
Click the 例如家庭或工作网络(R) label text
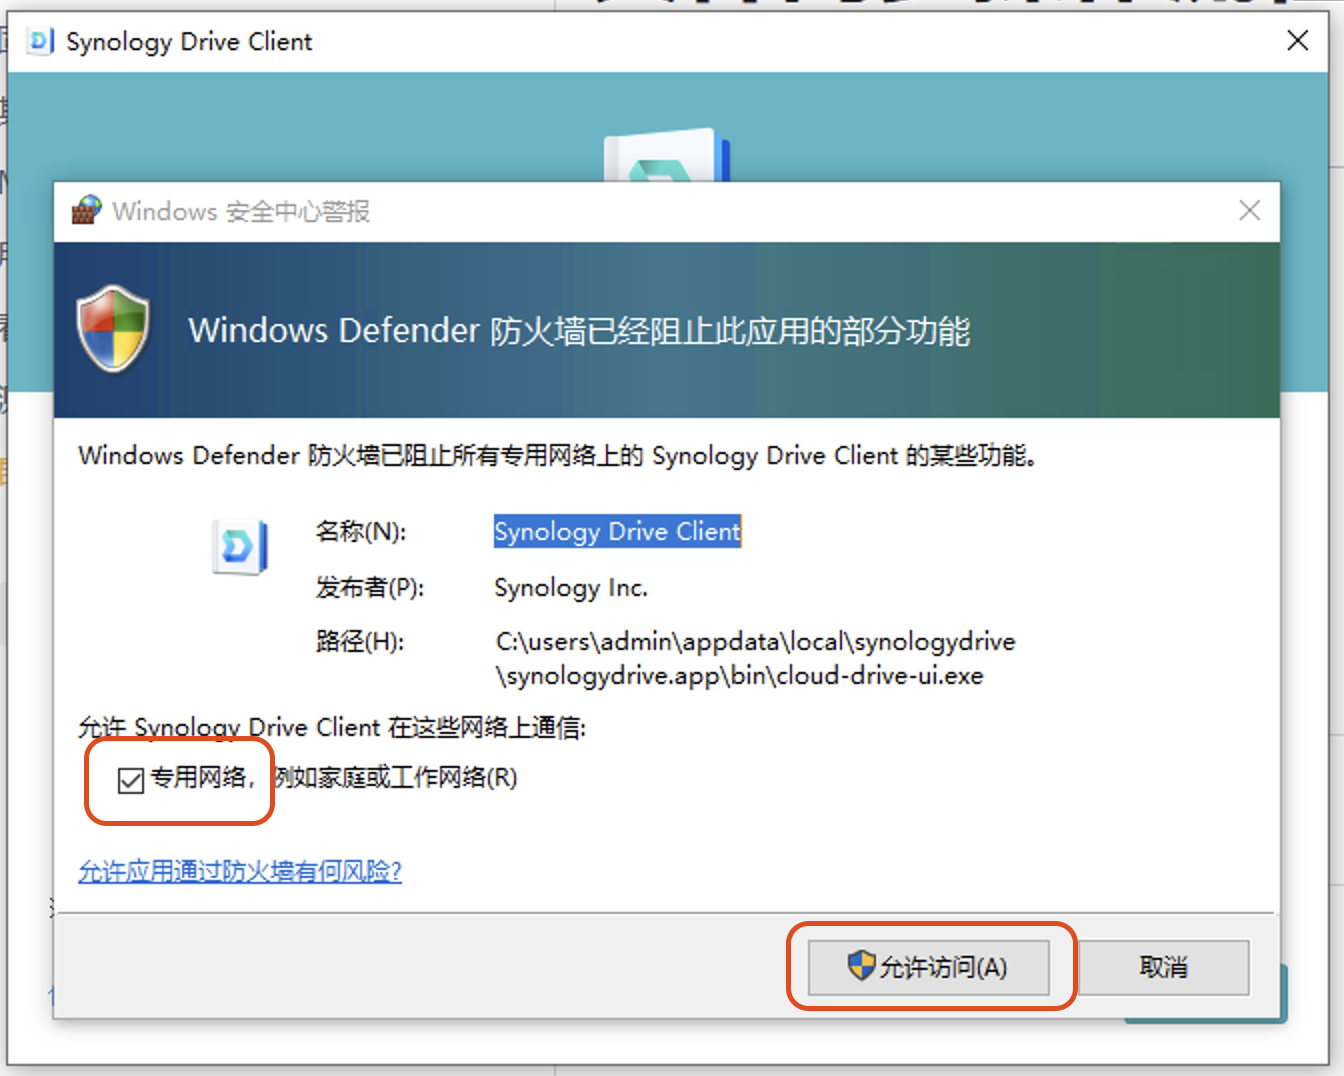point(396,777)
